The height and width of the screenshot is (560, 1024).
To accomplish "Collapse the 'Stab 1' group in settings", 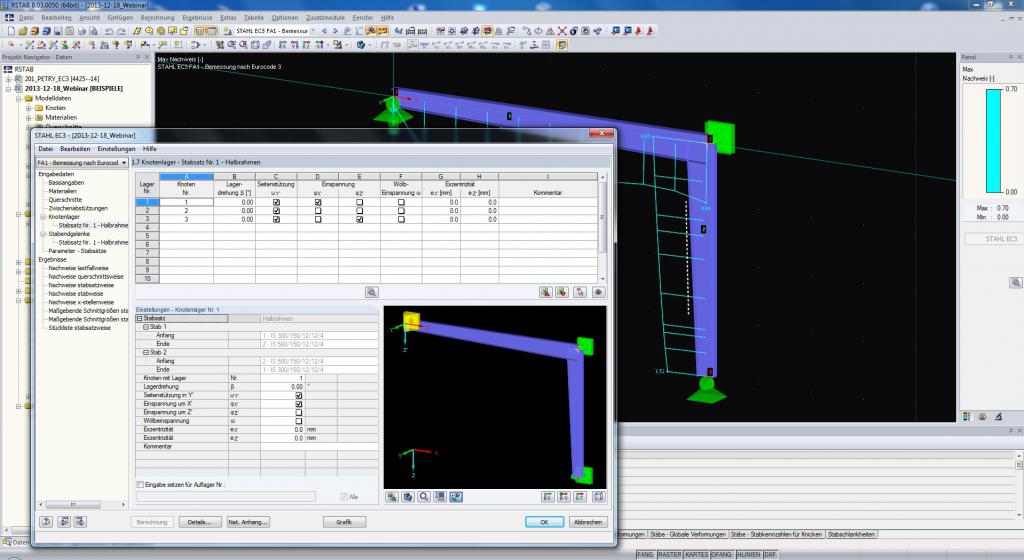I will click(x=147, y=327).
